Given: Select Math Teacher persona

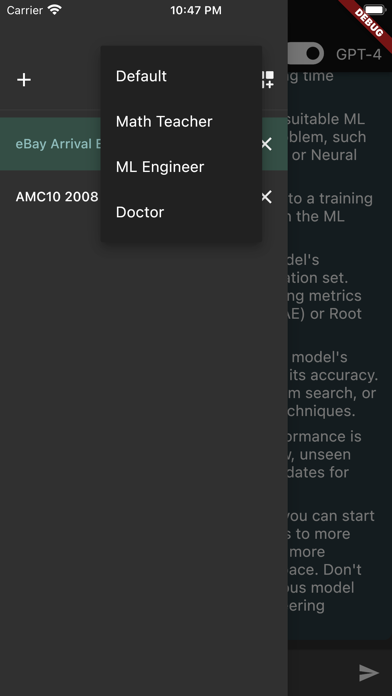Looking at the screenshot, I should click(181, 121).
